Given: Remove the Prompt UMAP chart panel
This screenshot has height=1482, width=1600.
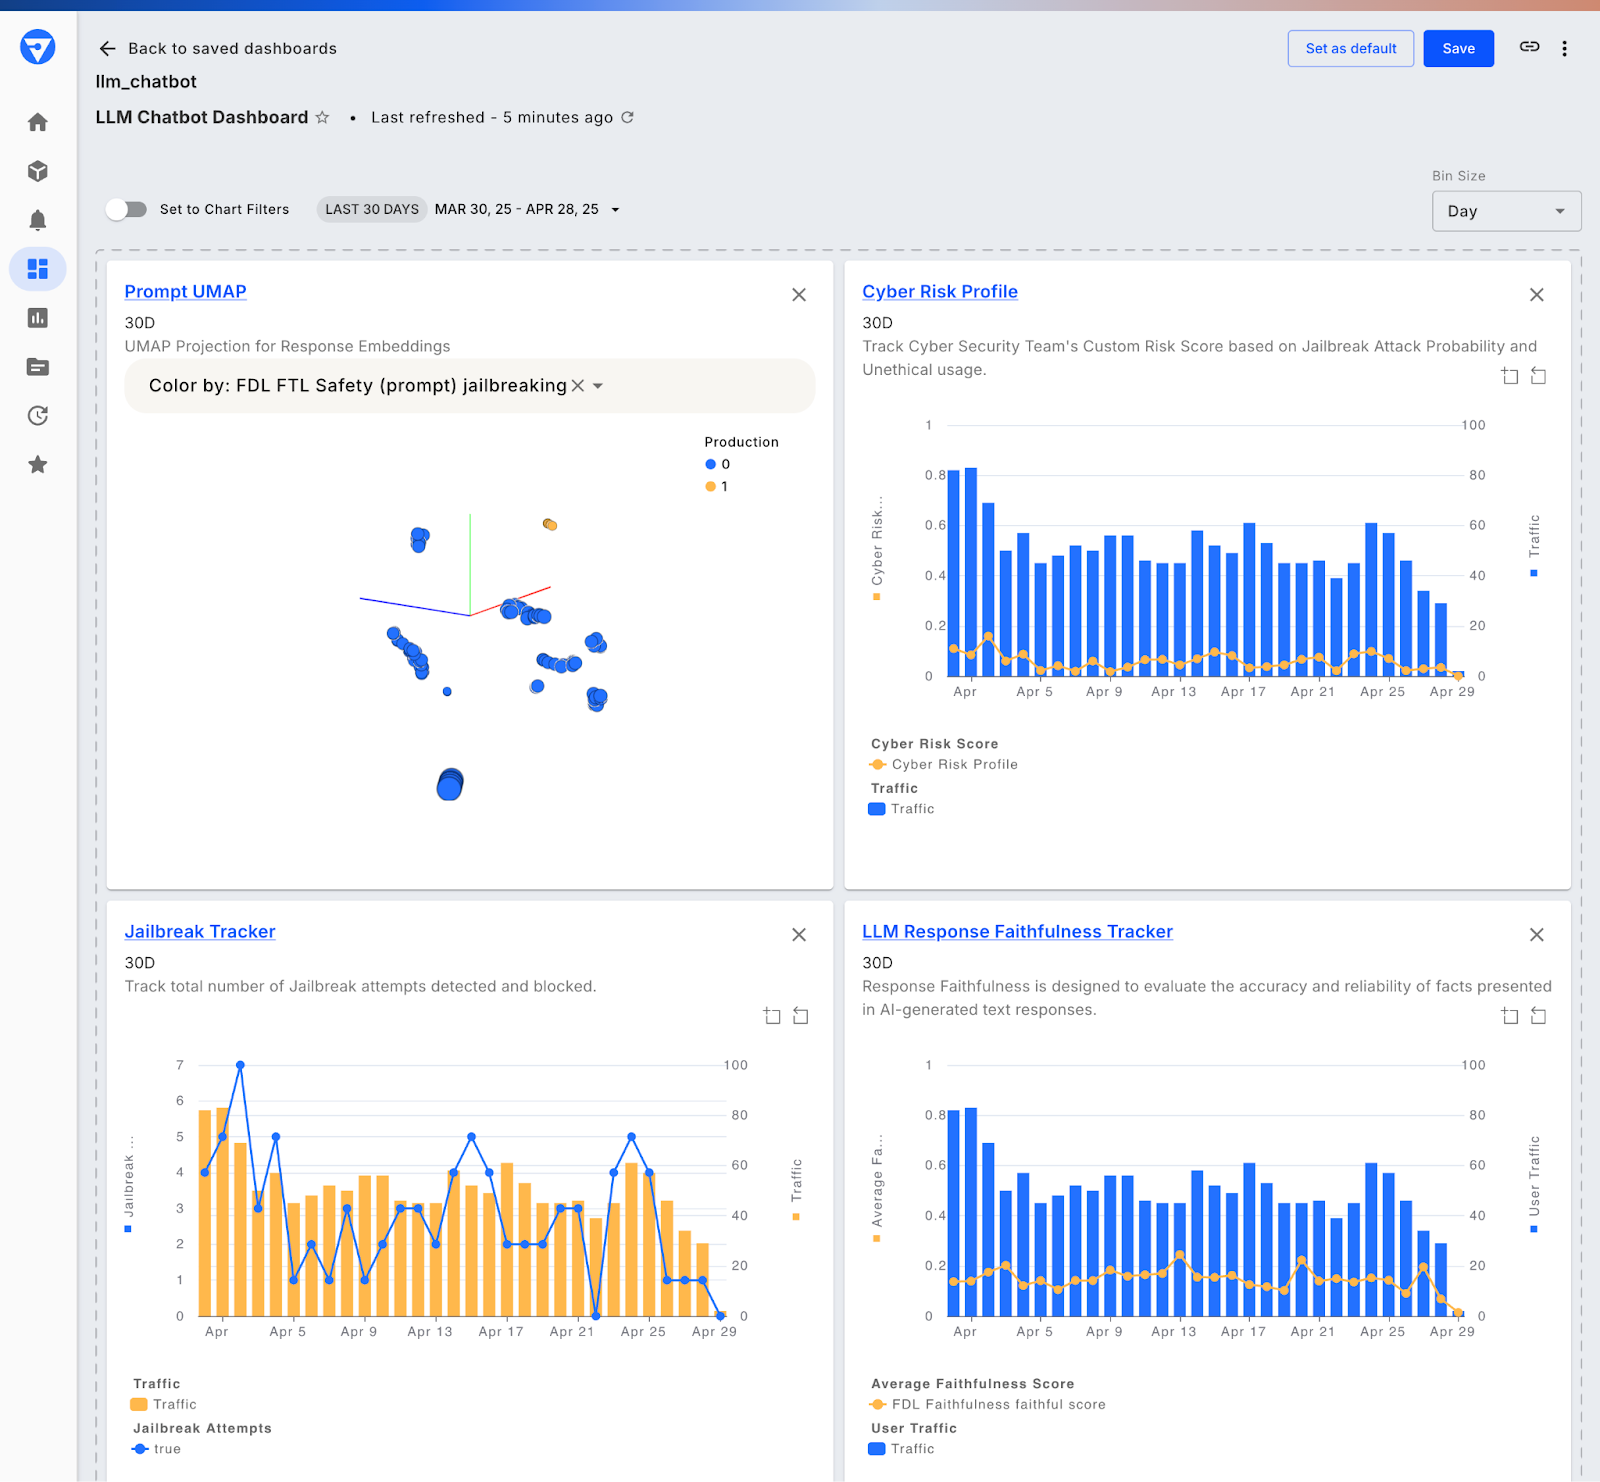Looking at the screenshot, I should [x=799, y=295].
